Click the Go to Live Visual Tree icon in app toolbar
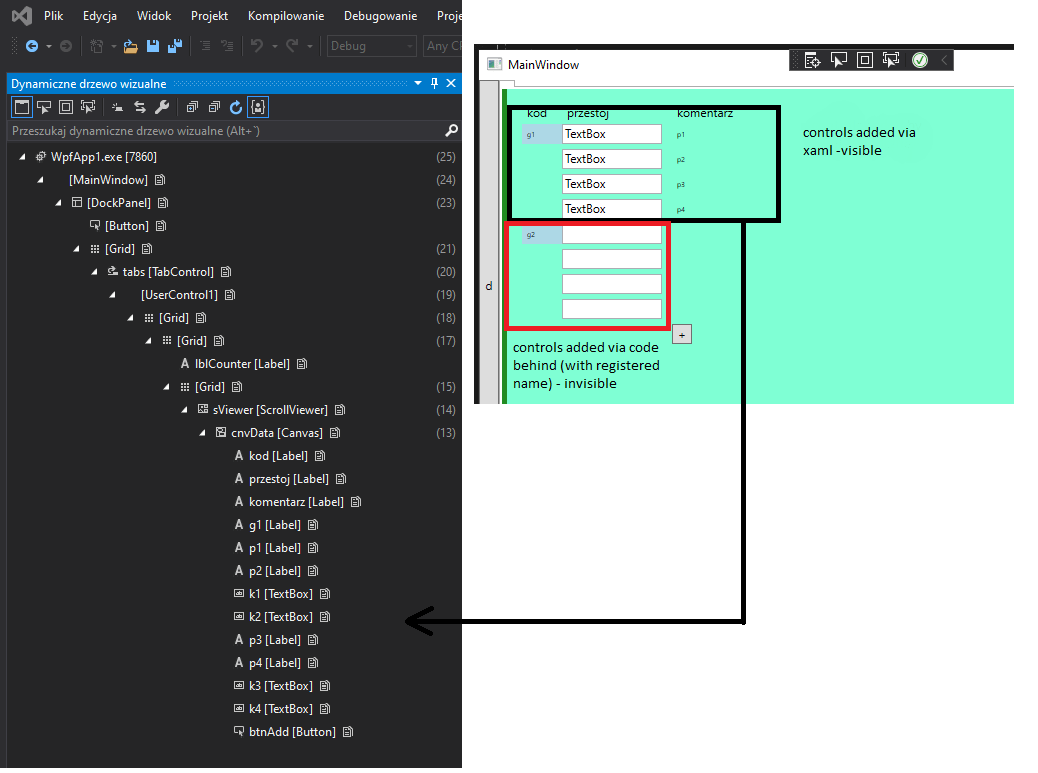Screen dimensions: 1038x773 click(x=812, y=61)
